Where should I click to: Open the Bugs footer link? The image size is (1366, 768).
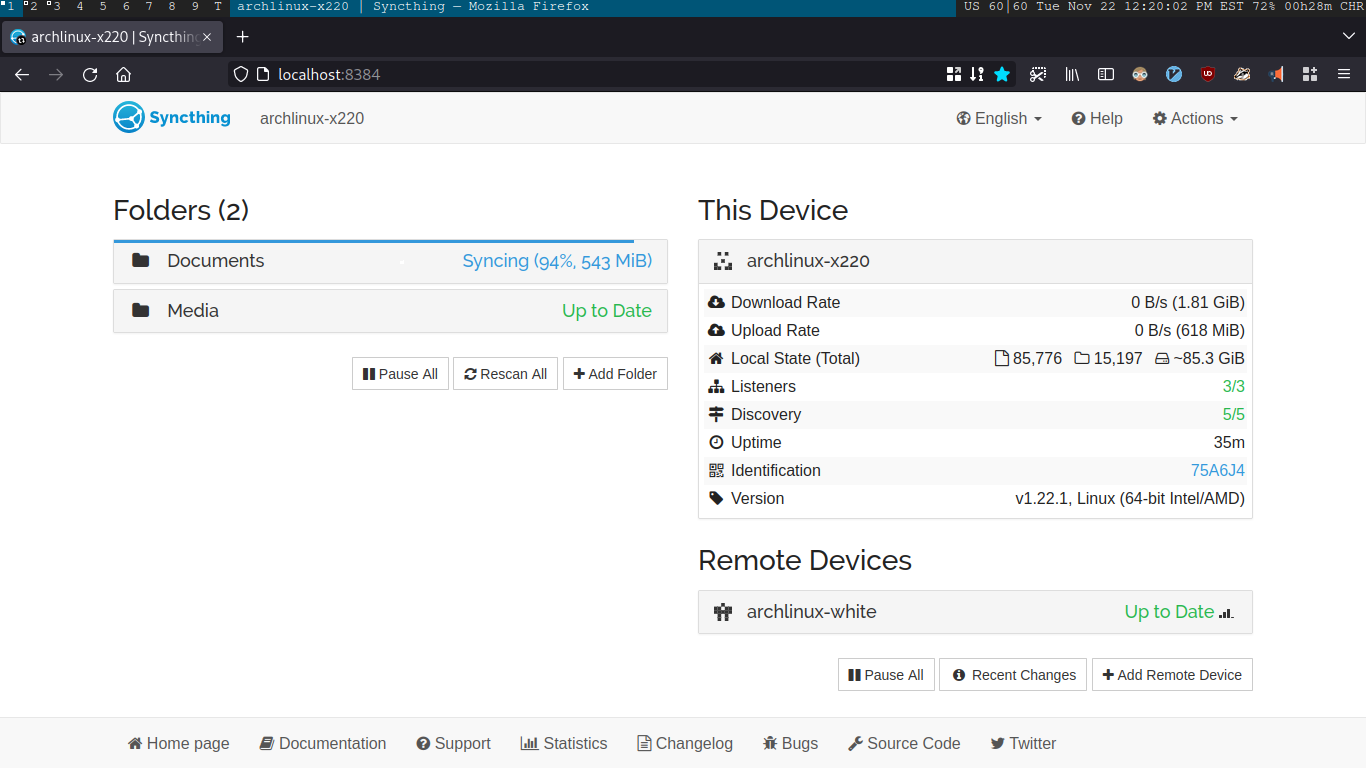(790, 743)
